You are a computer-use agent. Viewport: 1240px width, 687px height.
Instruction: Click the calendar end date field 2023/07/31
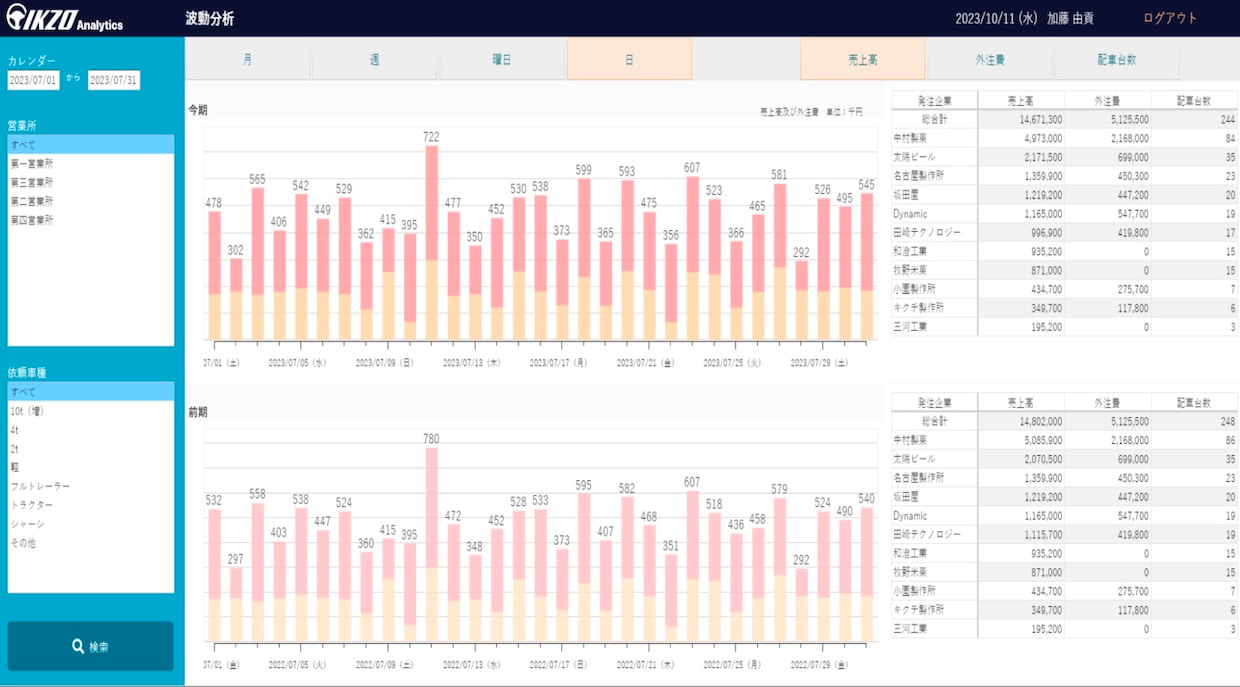click(x=114, y=80)
